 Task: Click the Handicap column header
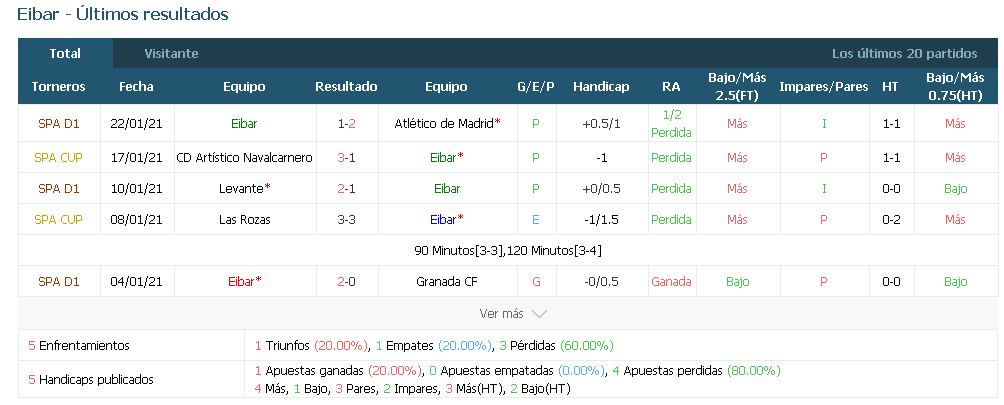(x=601, y=86)
